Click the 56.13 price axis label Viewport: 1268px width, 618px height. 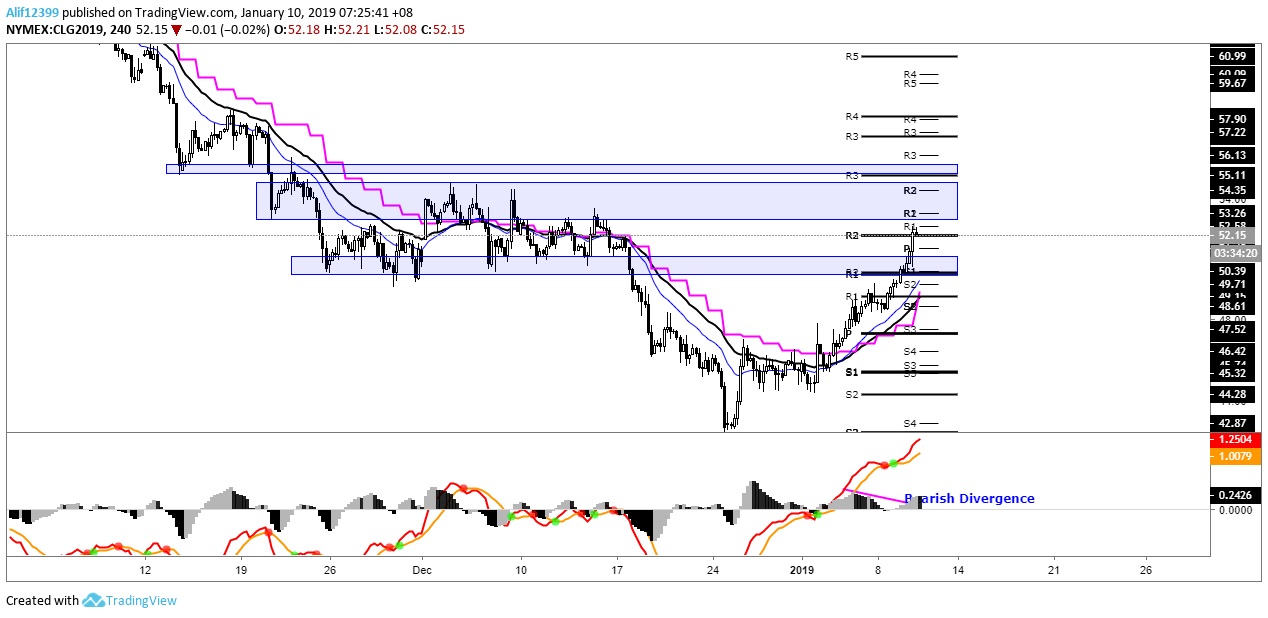[x=1232, y=155]
